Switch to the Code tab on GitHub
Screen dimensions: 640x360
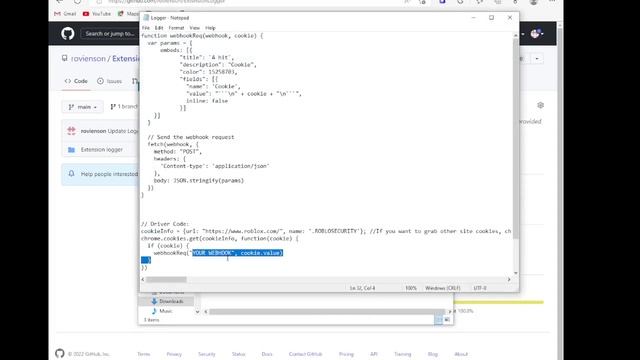click(76, 81)
